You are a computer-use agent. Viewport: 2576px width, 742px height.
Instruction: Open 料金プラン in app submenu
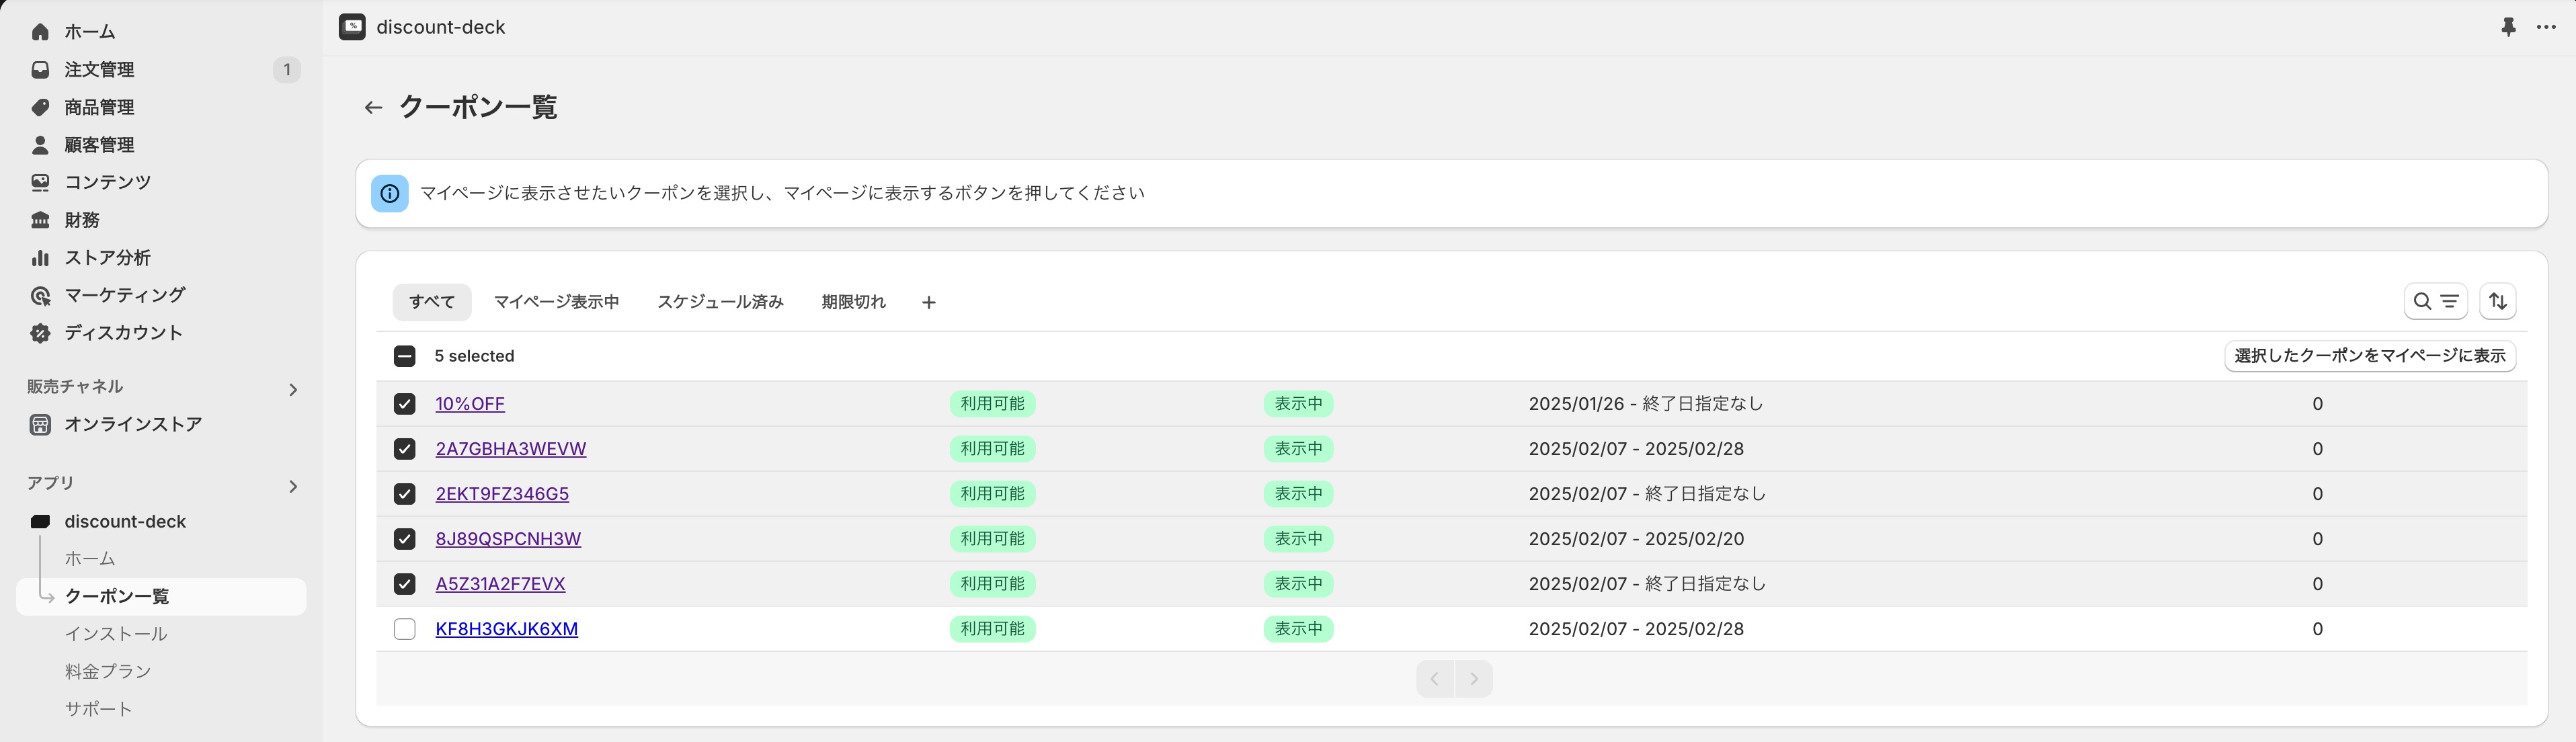pos(108,671)
